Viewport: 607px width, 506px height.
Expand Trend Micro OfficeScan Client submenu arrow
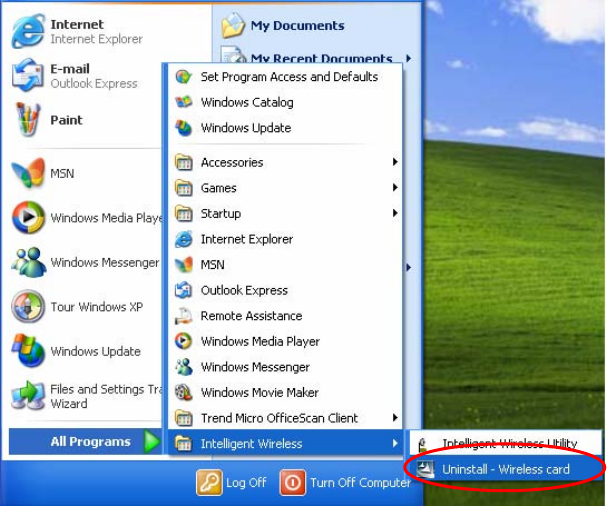tap(395, 417)
